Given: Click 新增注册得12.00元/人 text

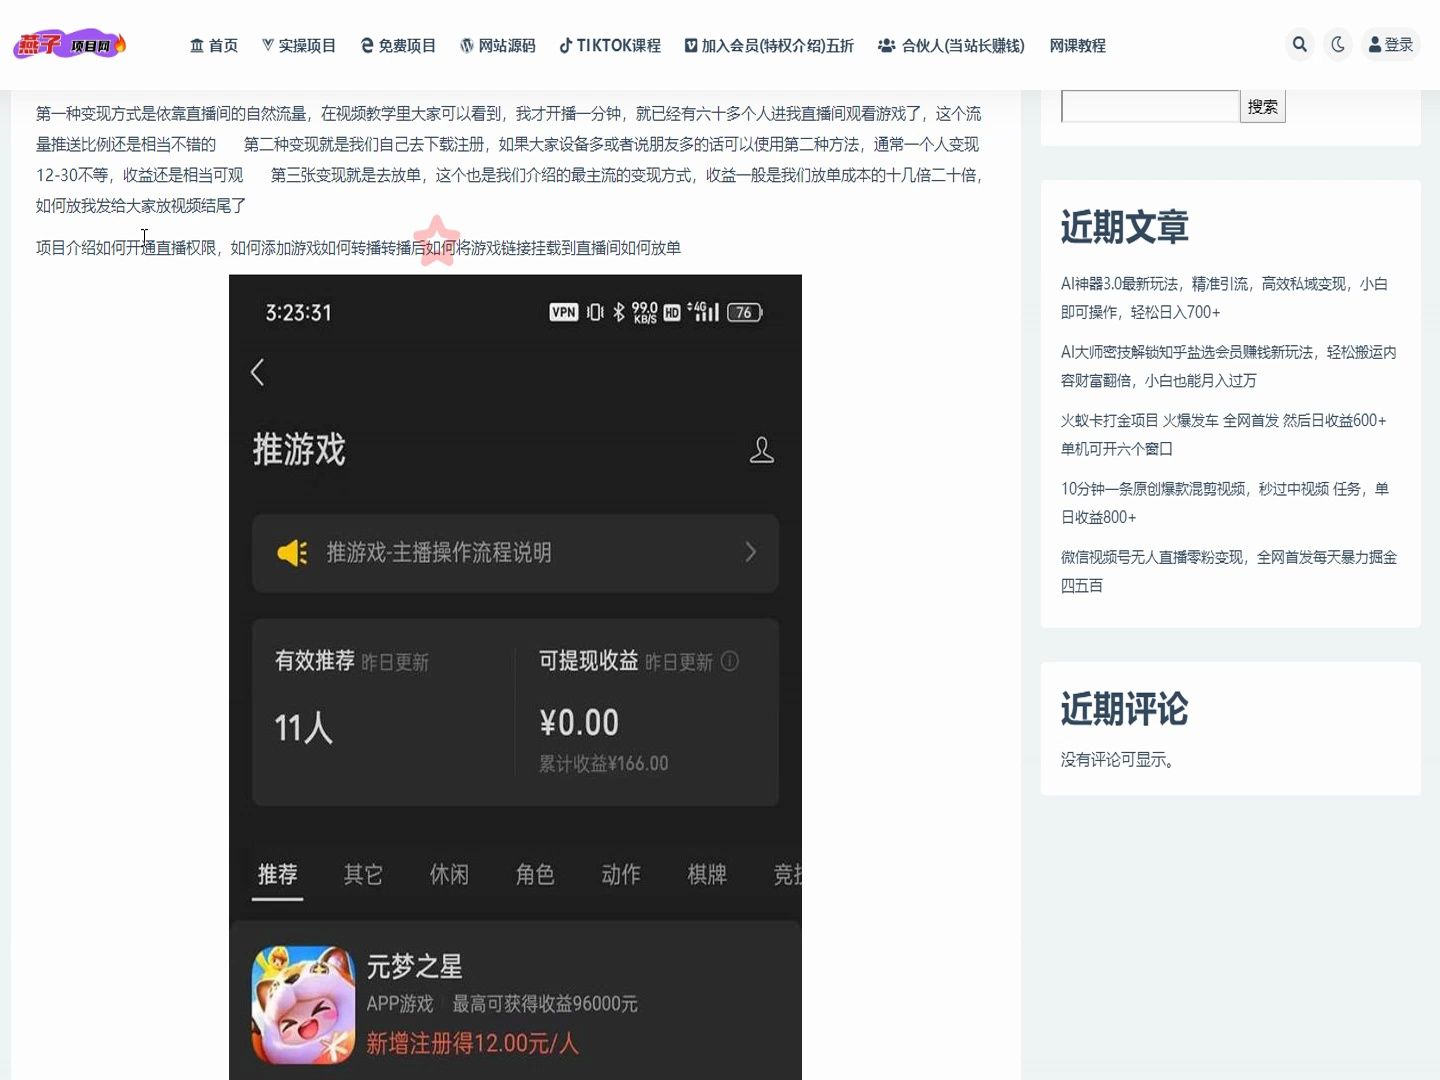Looking at the screenshot, I should click(472, 1044).
